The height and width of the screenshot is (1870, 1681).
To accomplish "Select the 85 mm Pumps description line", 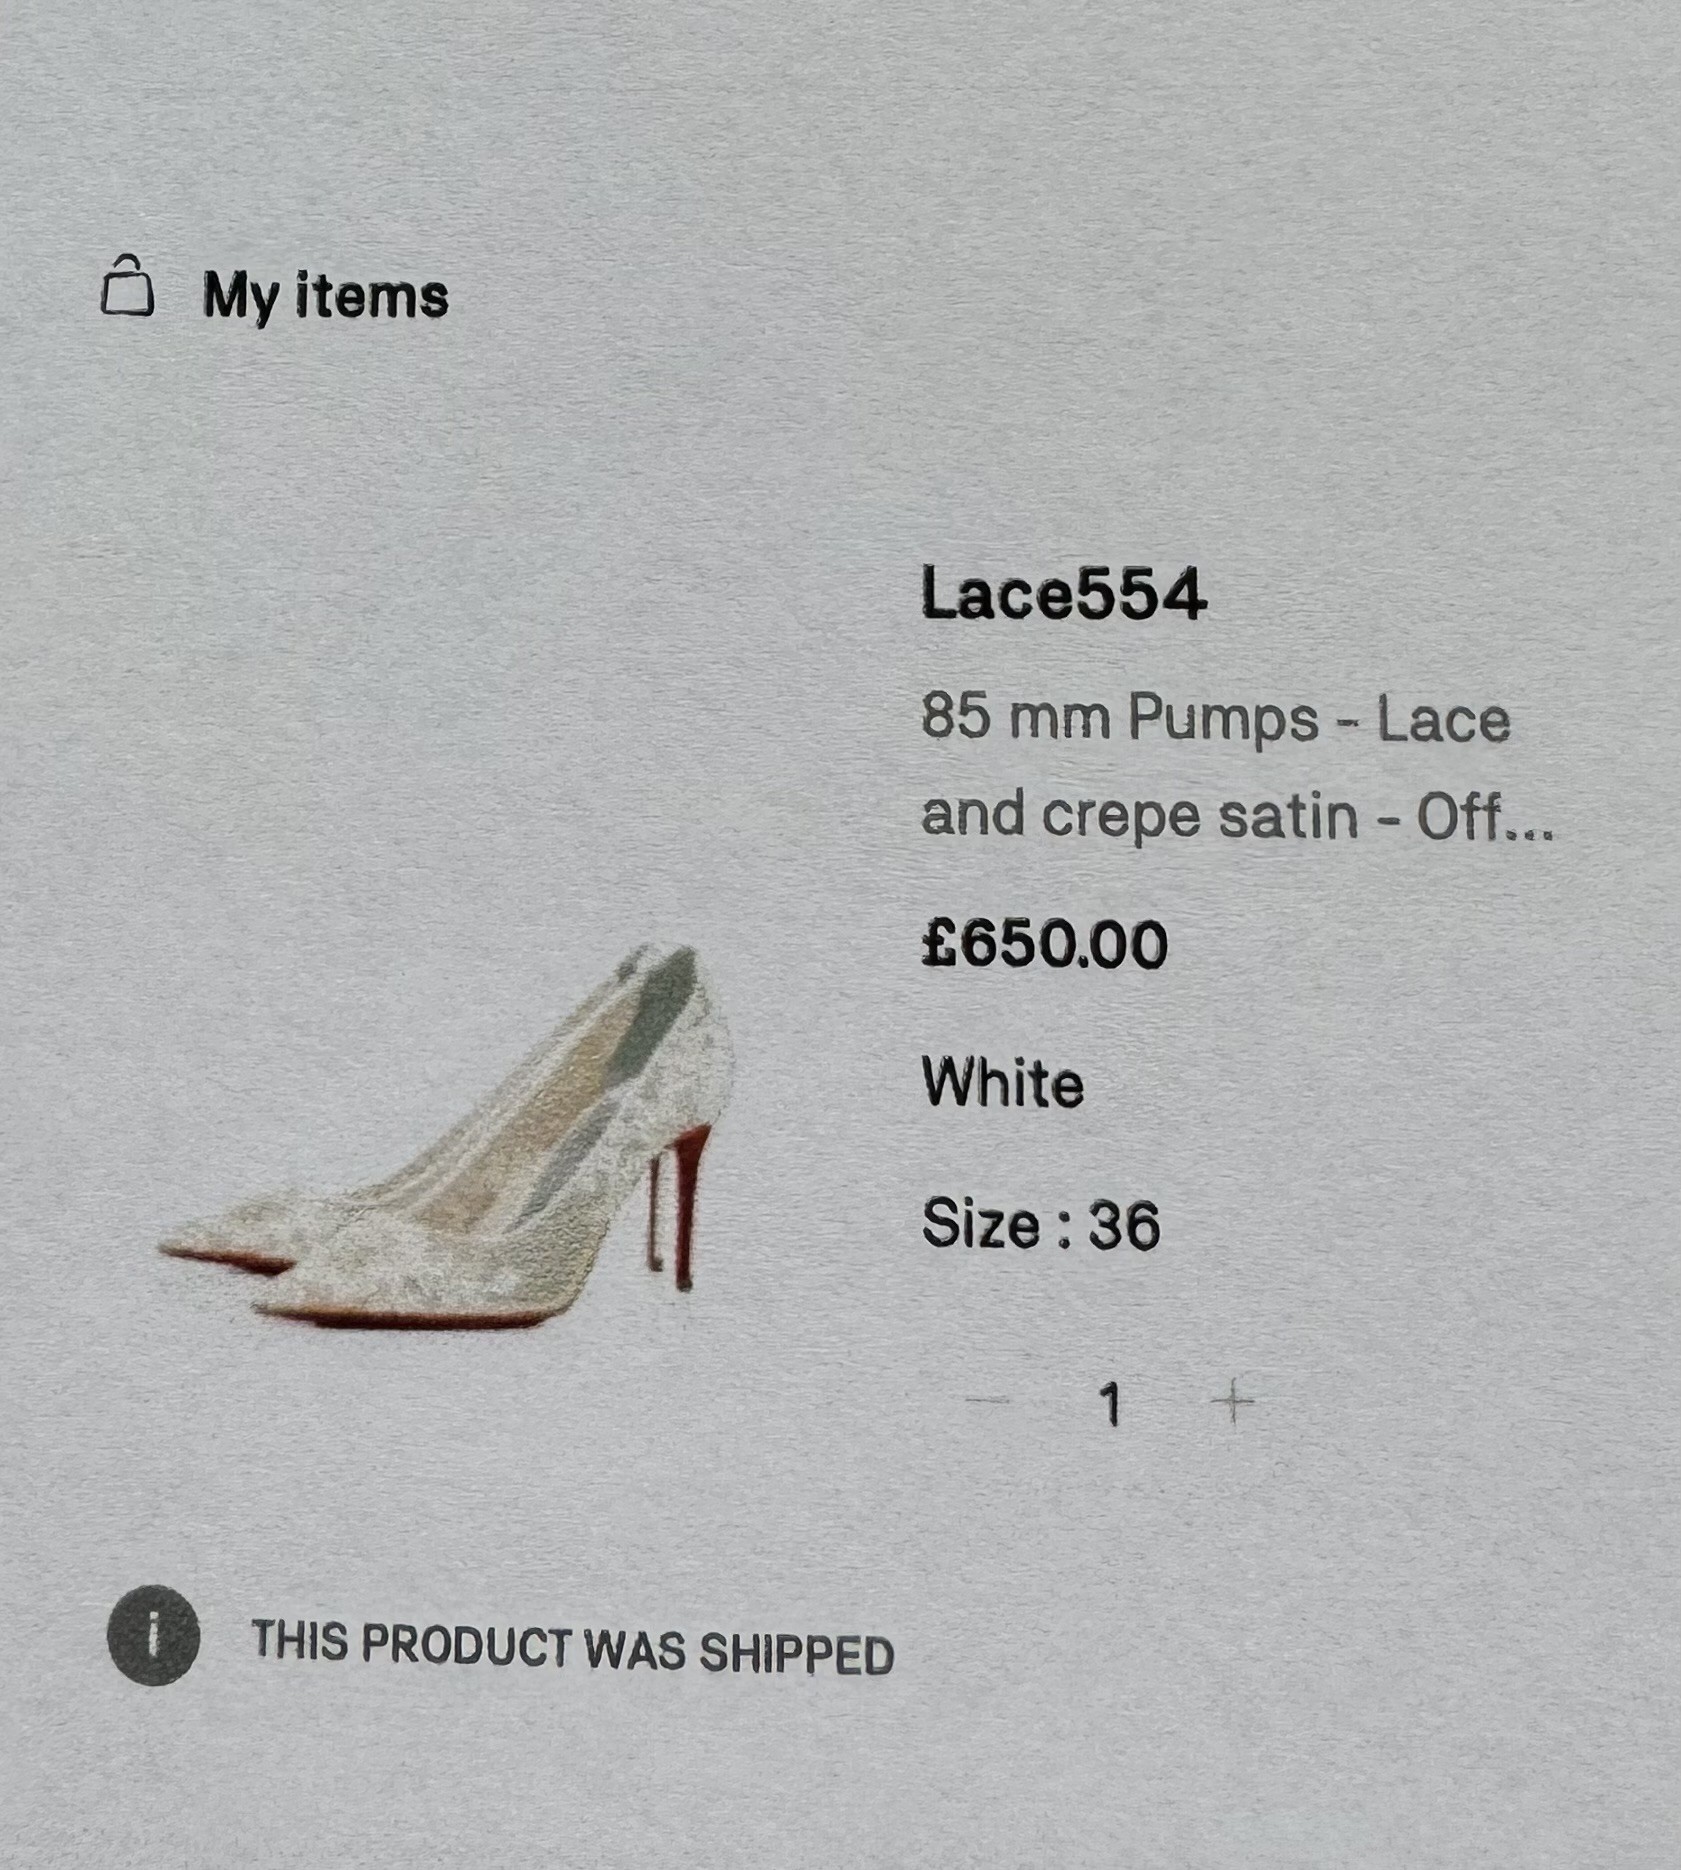I will coord(1215,719).
